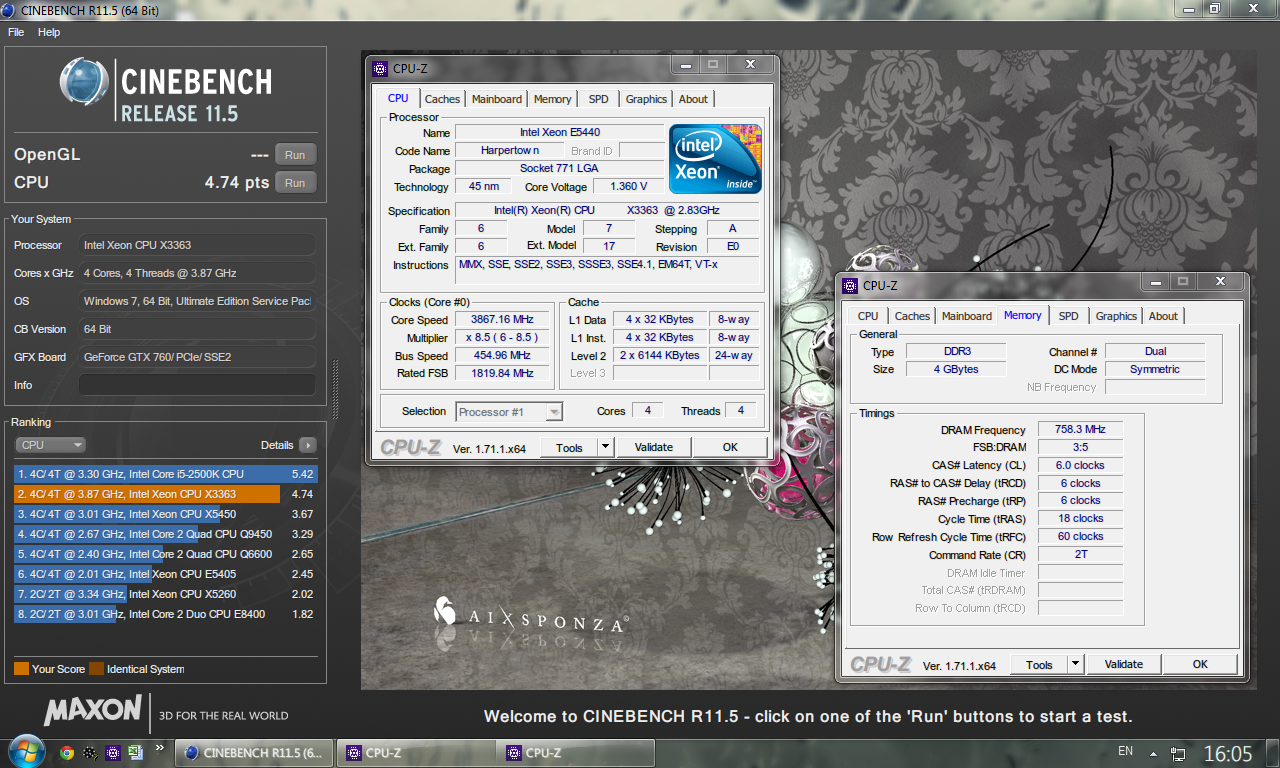Expand the quick launch overflow chevron
1280x768 pixels.
pyautogui.click(x=160, y=748)
